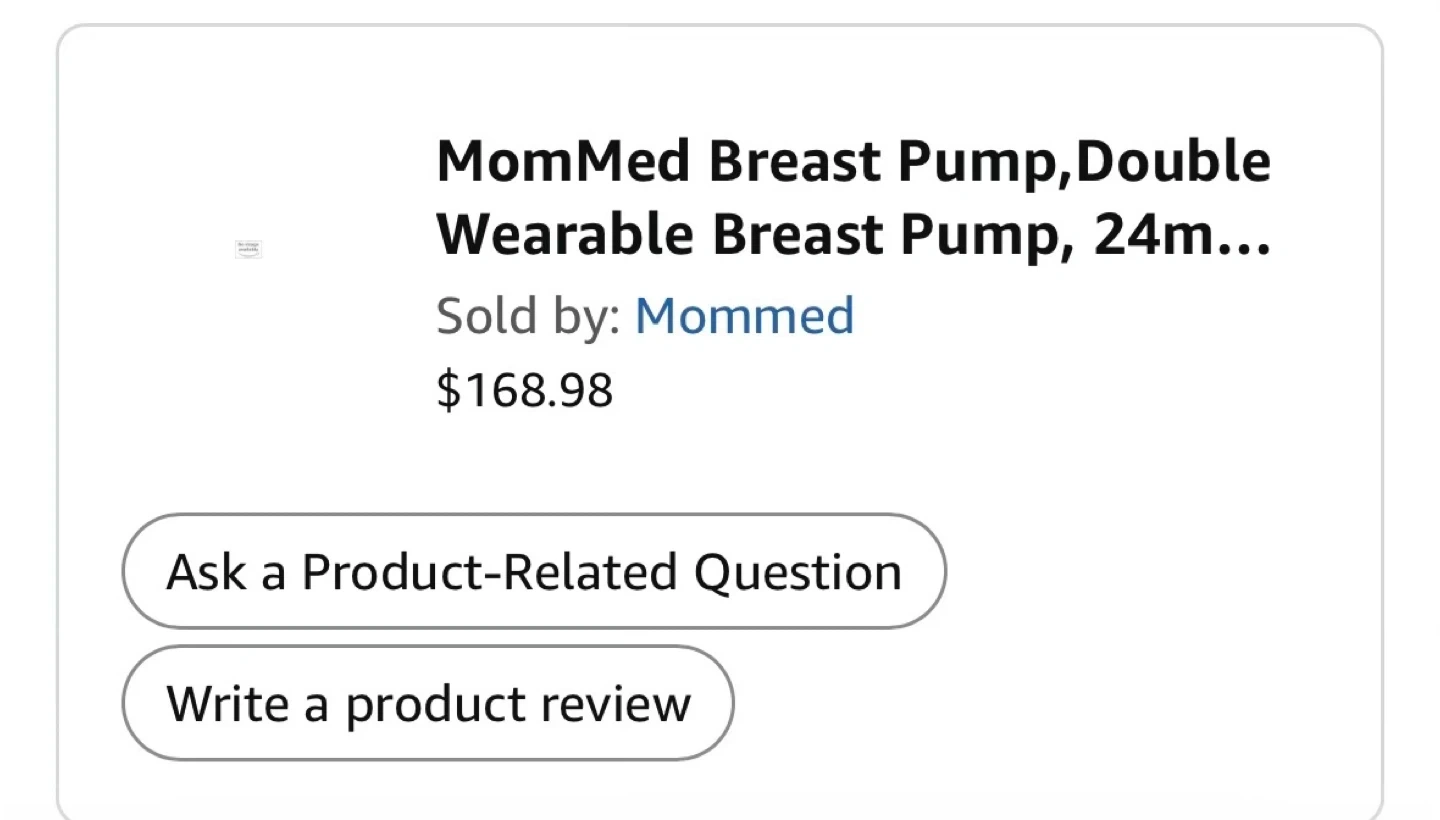Tap the small no-image icon beside the title
The image size is (1440, 820).
[x=248, y=249]
